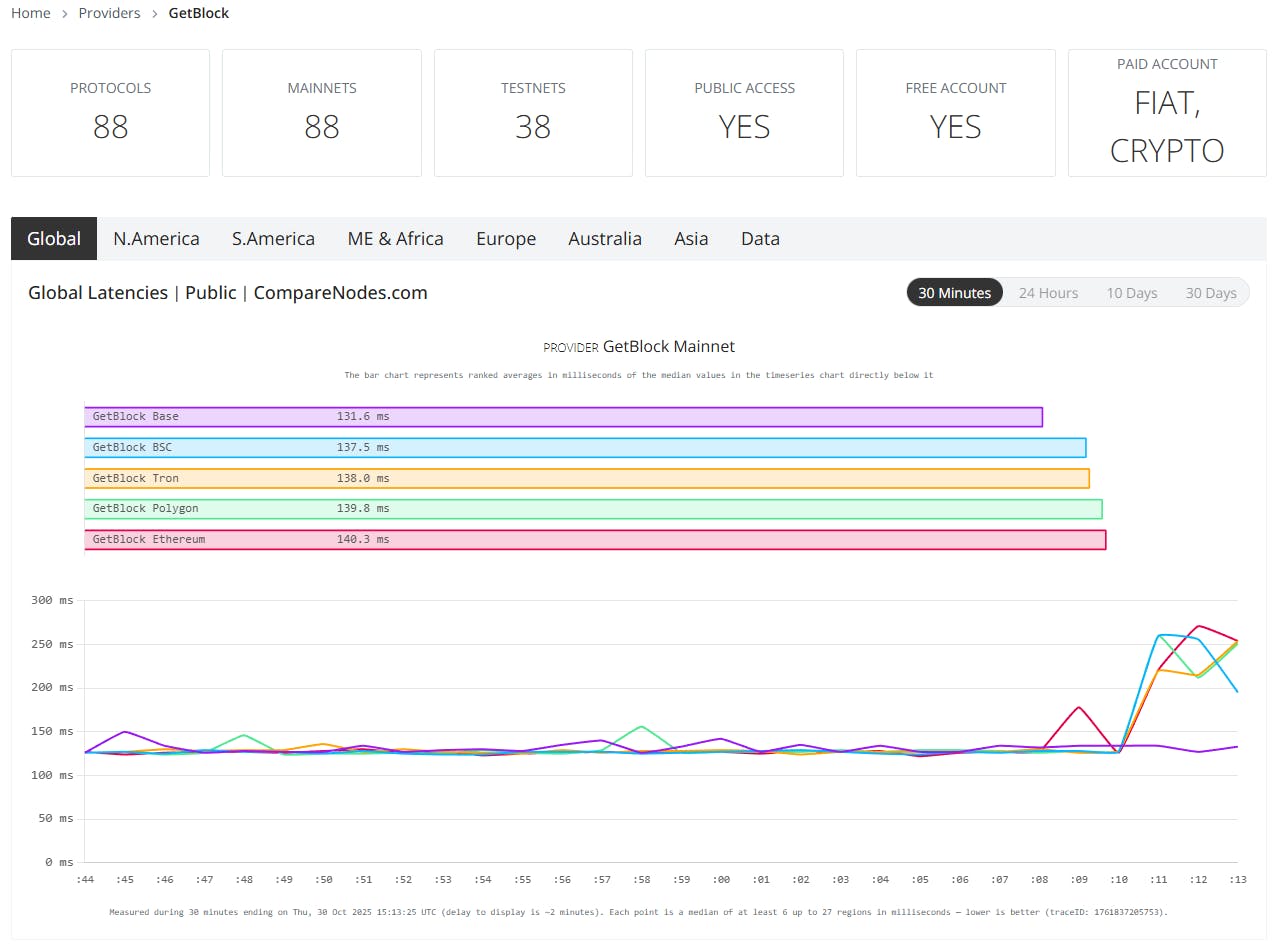This screenshot has width=1284, height=948.
Task: View the Data tab
Action: click(760, 238)
